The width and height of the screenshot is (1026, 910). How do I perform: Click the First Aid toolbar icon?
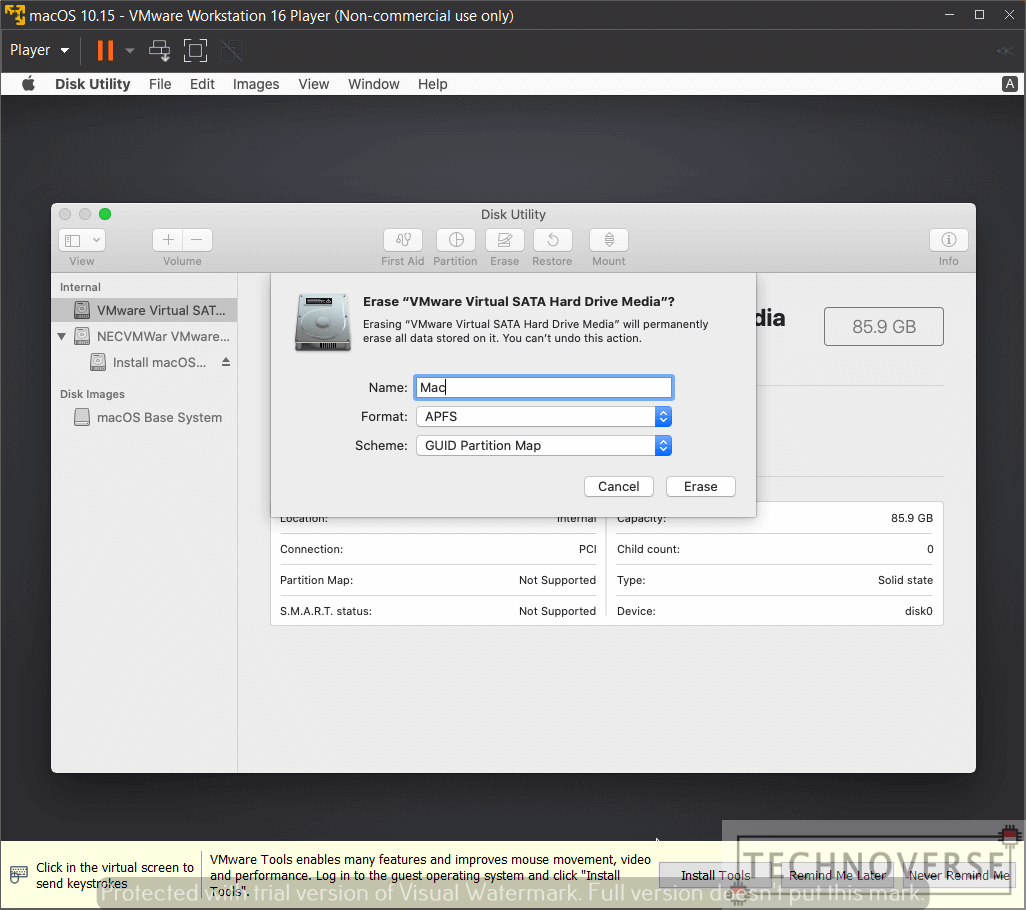[x=402, y=240]
